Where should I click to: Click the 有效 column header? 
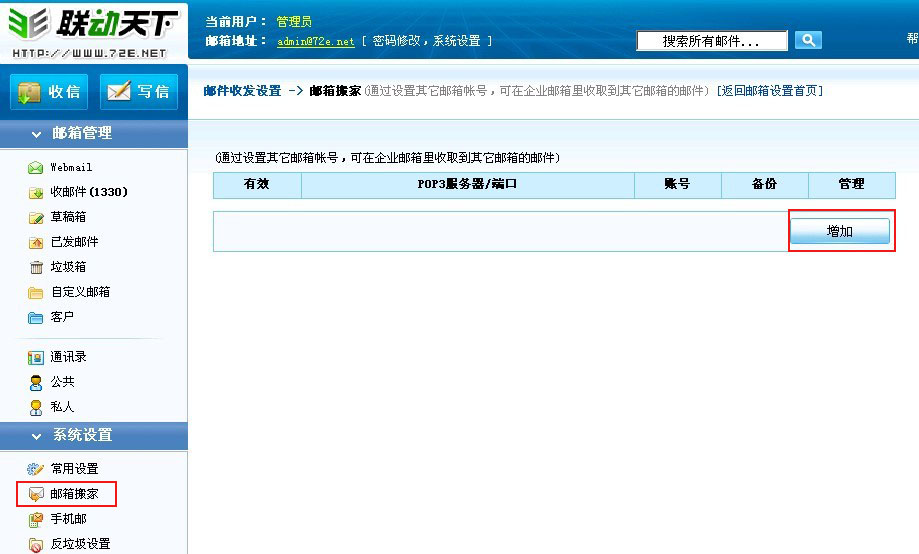[x=257, y=184]
